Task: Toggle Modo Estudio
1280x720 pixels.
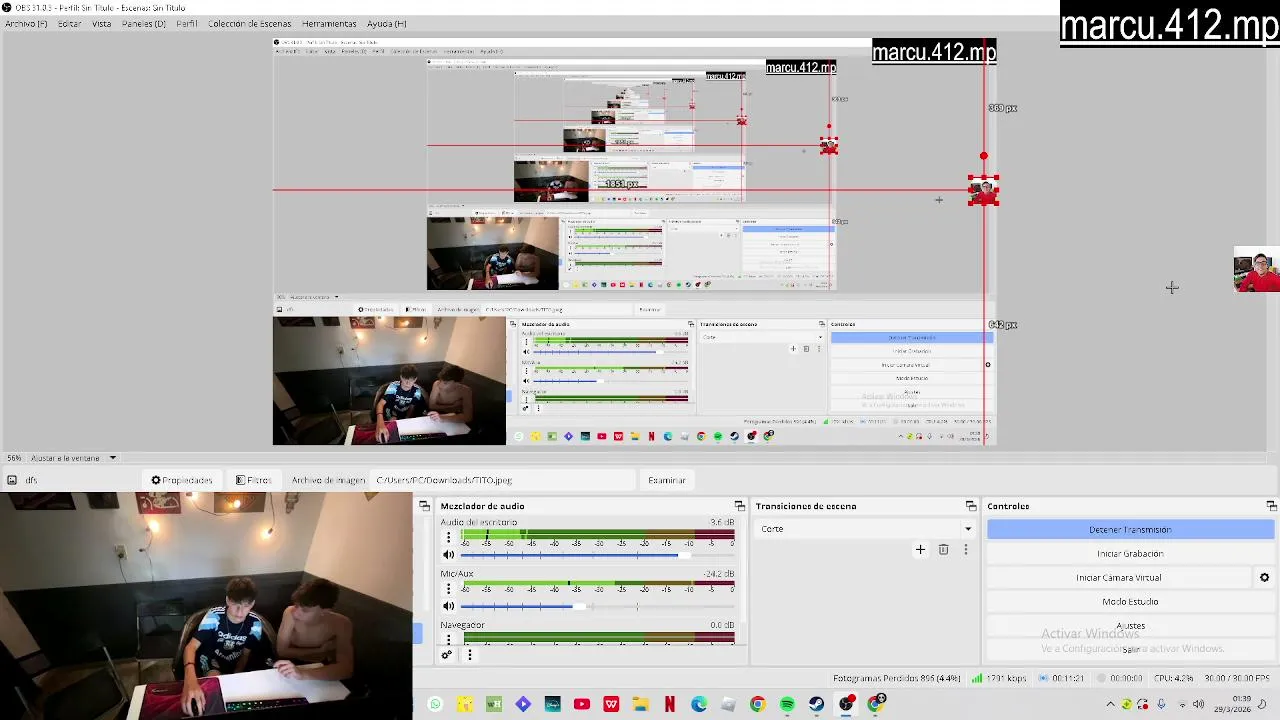Action: [x=1130, y=601]
